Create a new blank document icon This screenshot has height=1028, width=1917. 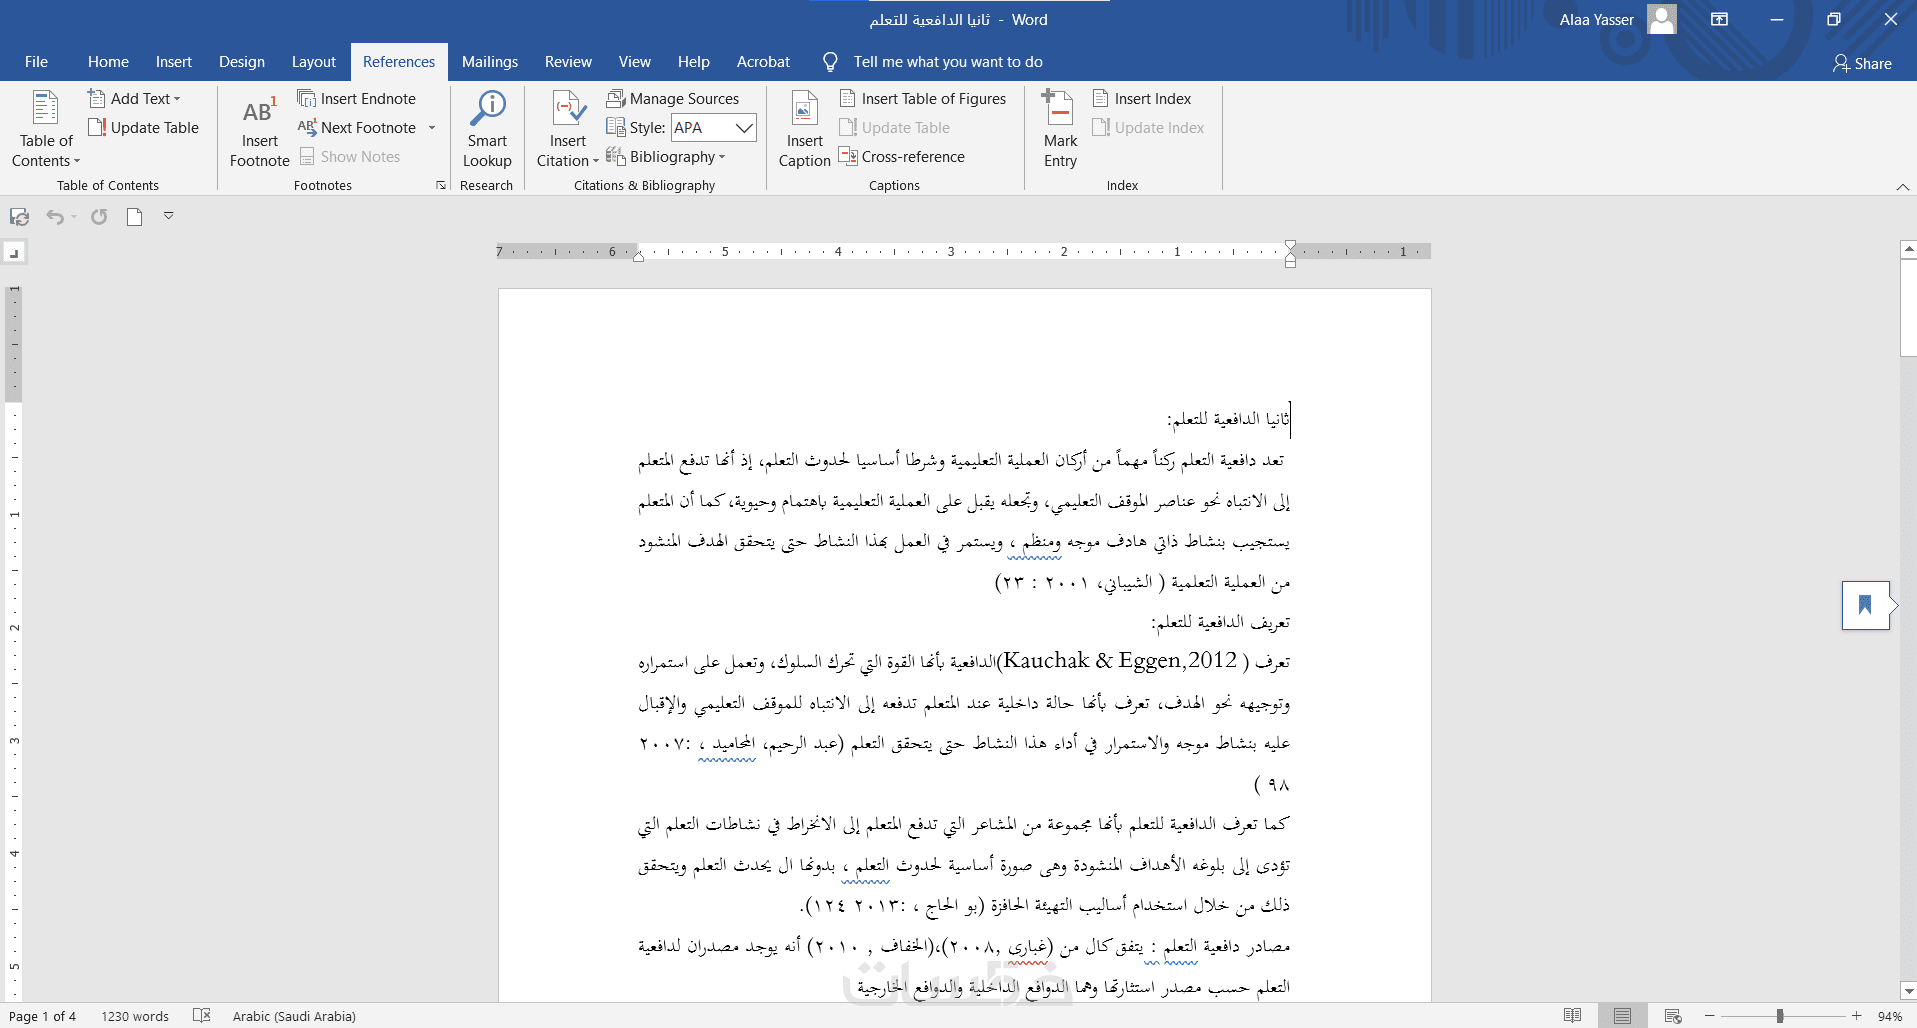pyautogui.click(x=134, y=217)
